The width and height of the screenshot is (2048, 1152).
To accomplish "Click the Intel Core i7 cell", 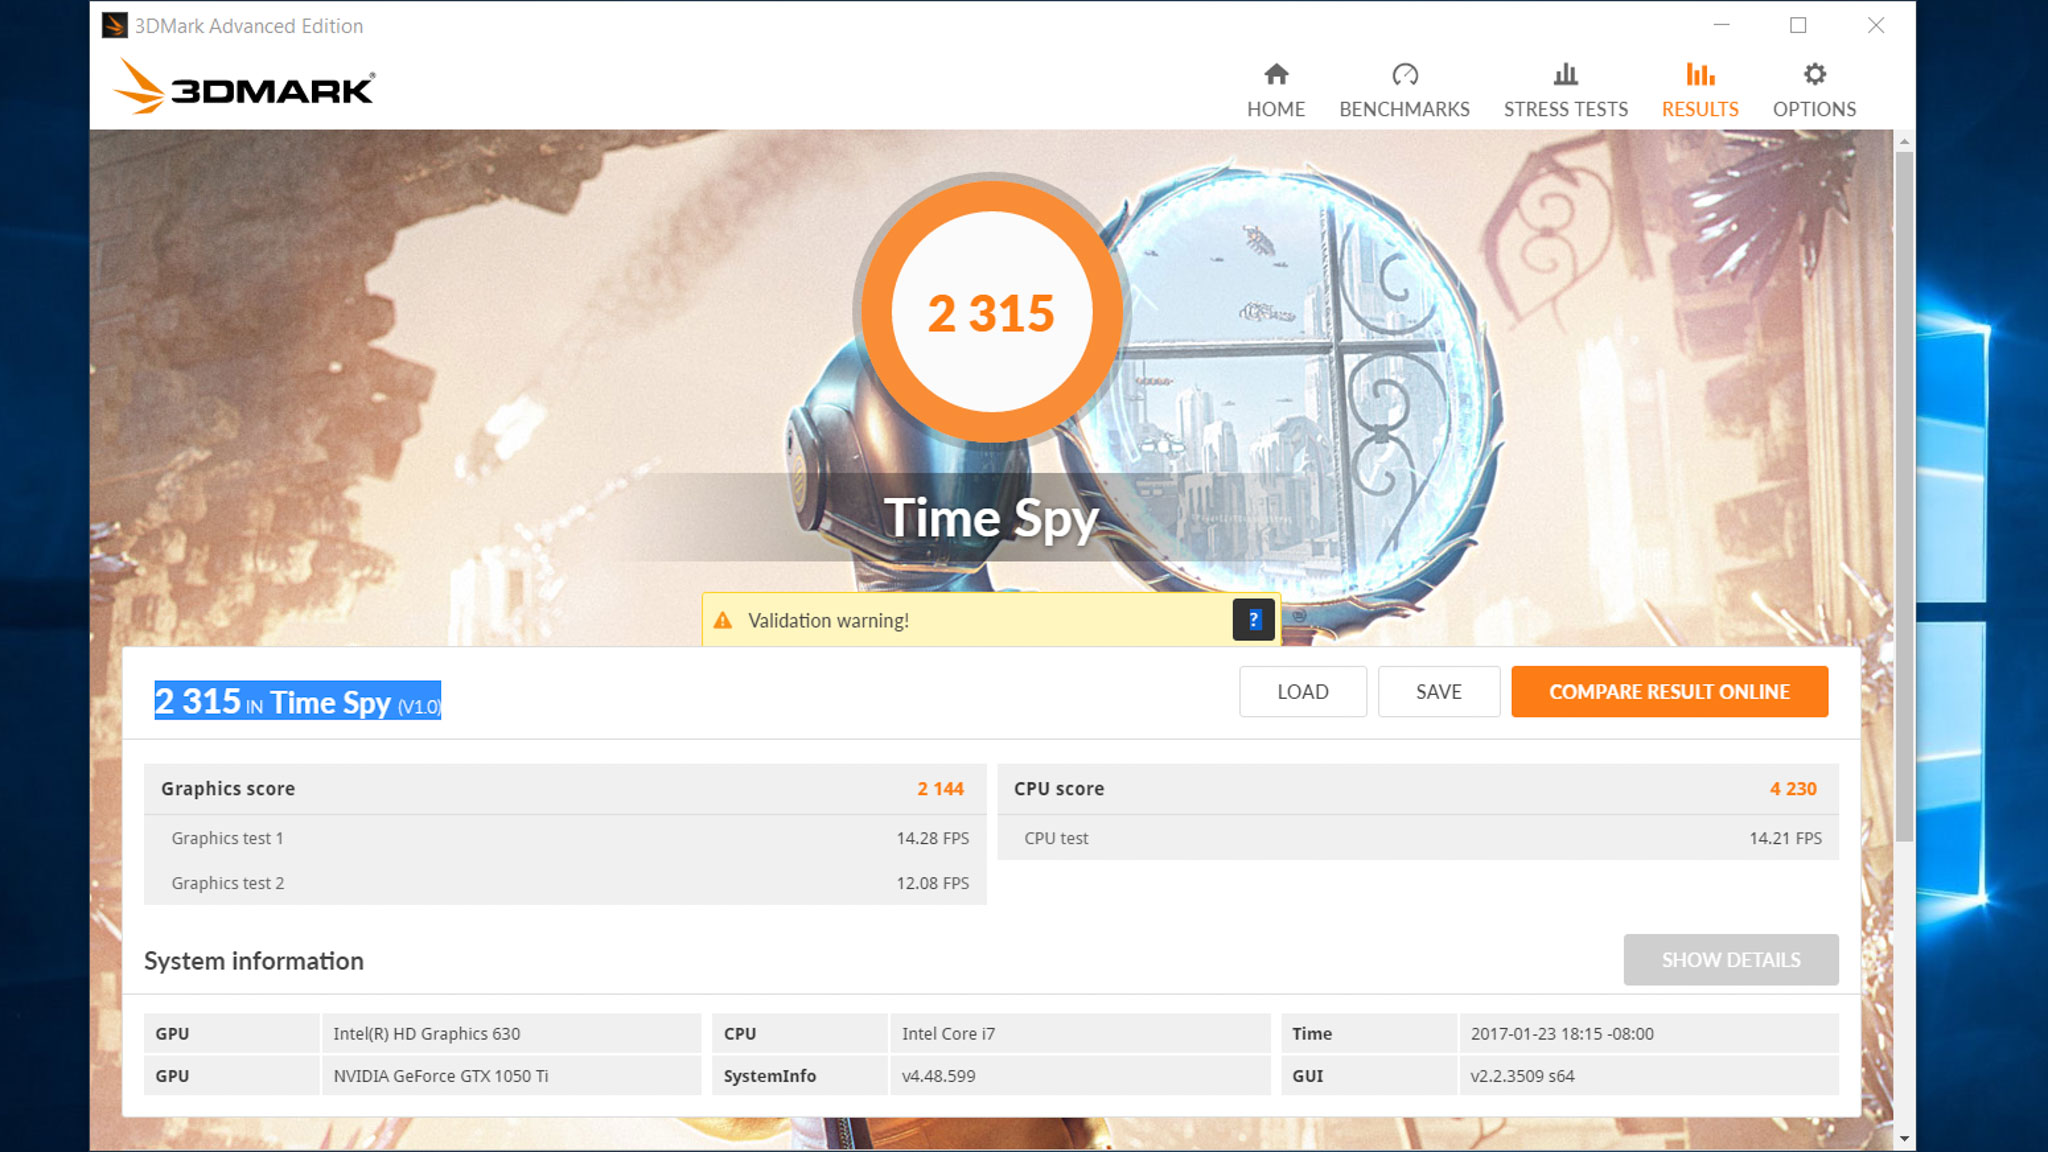I will tap(1080, 1033).
